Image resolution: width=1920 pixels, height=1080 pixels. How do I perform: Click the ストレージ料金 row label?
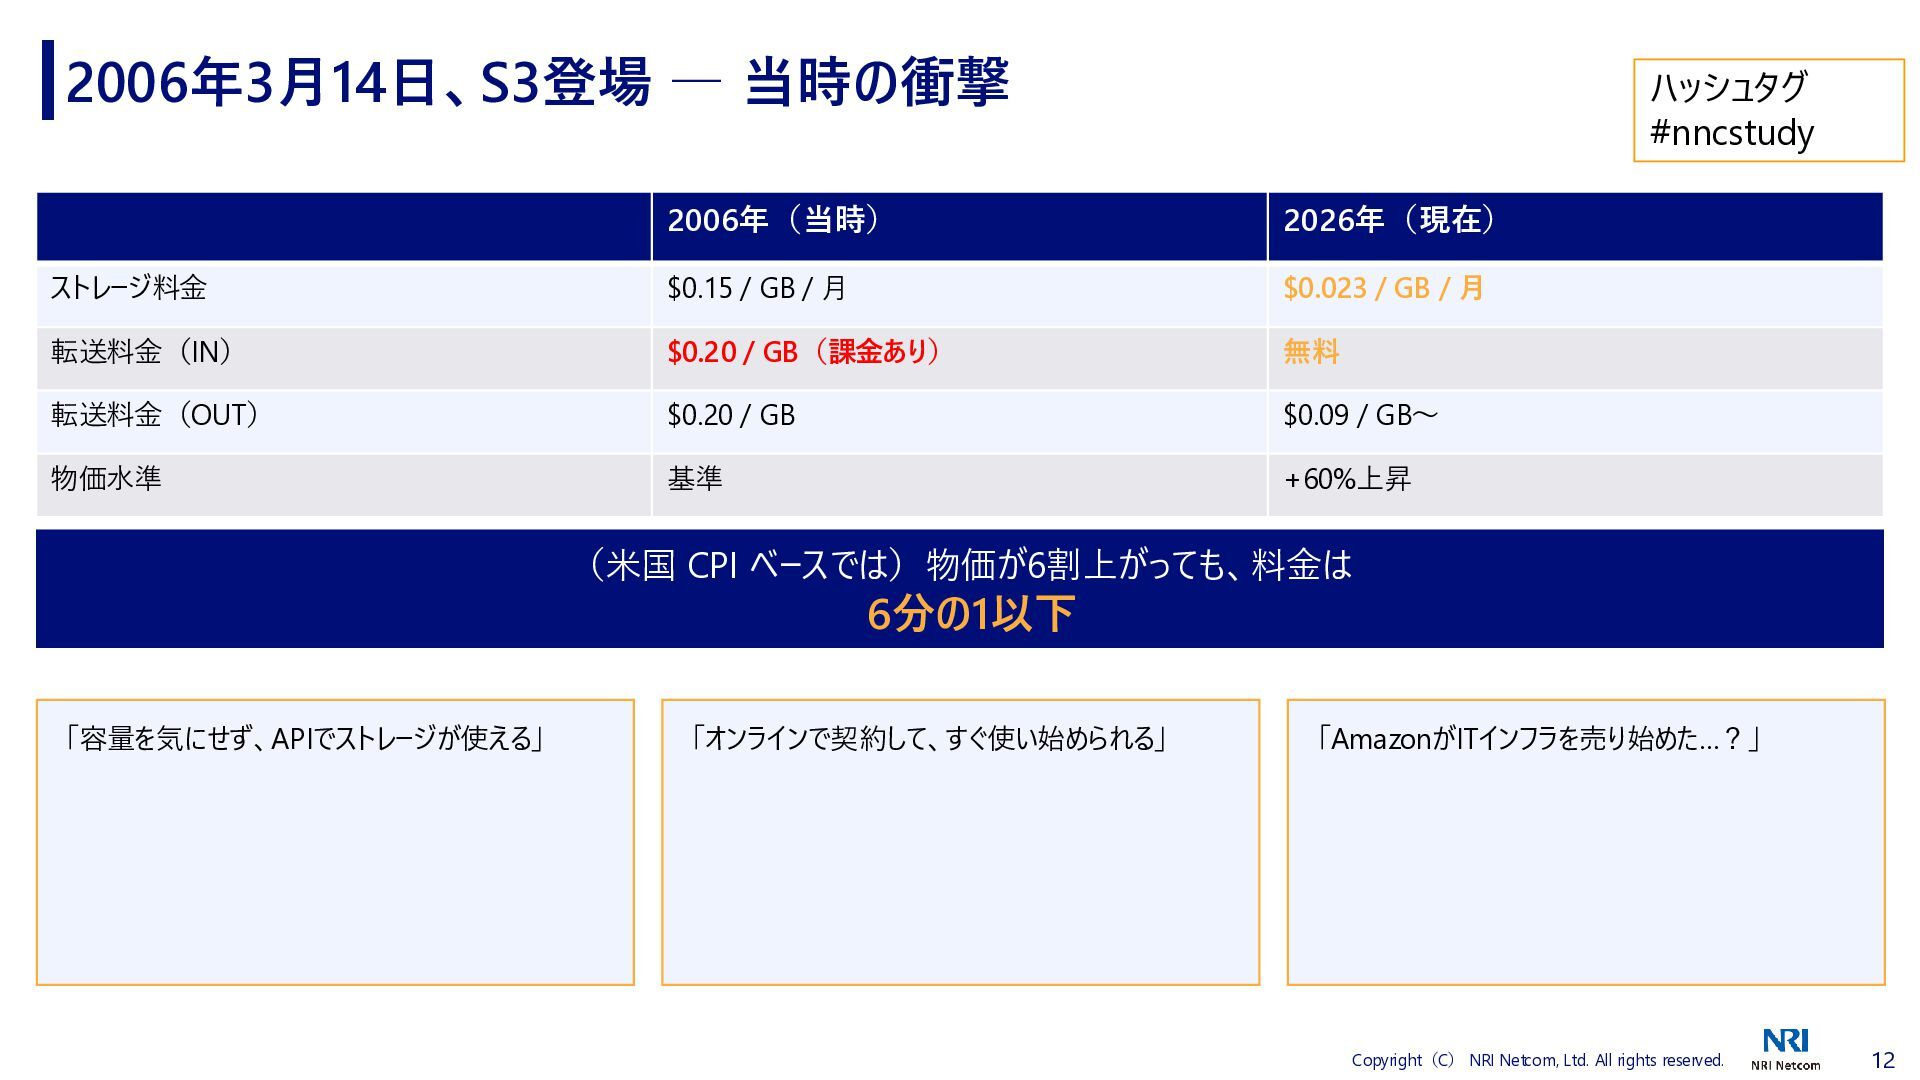point(129,288)
